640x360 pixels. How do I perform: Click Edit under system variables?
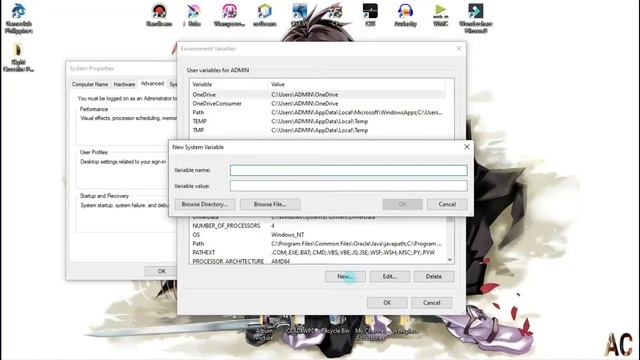point(389,276)
